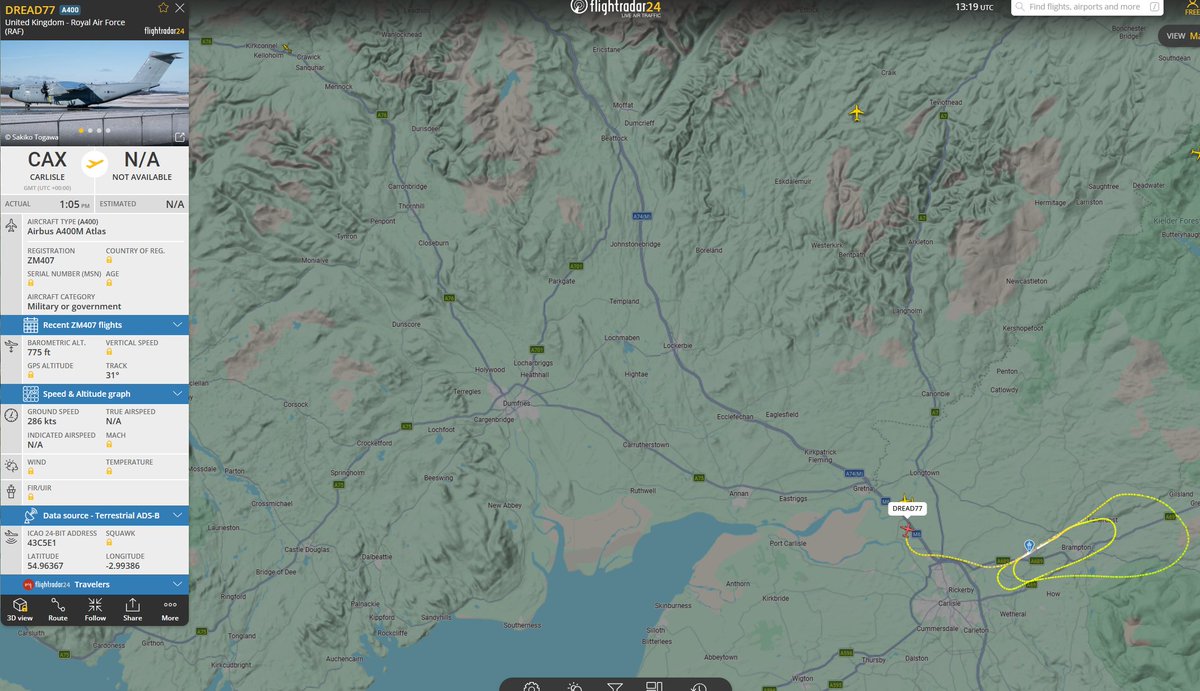Viewport: 1200px width, 691px height.
Task: Expand the Flightradar24 Travelers section
Action: pos(94,584)
